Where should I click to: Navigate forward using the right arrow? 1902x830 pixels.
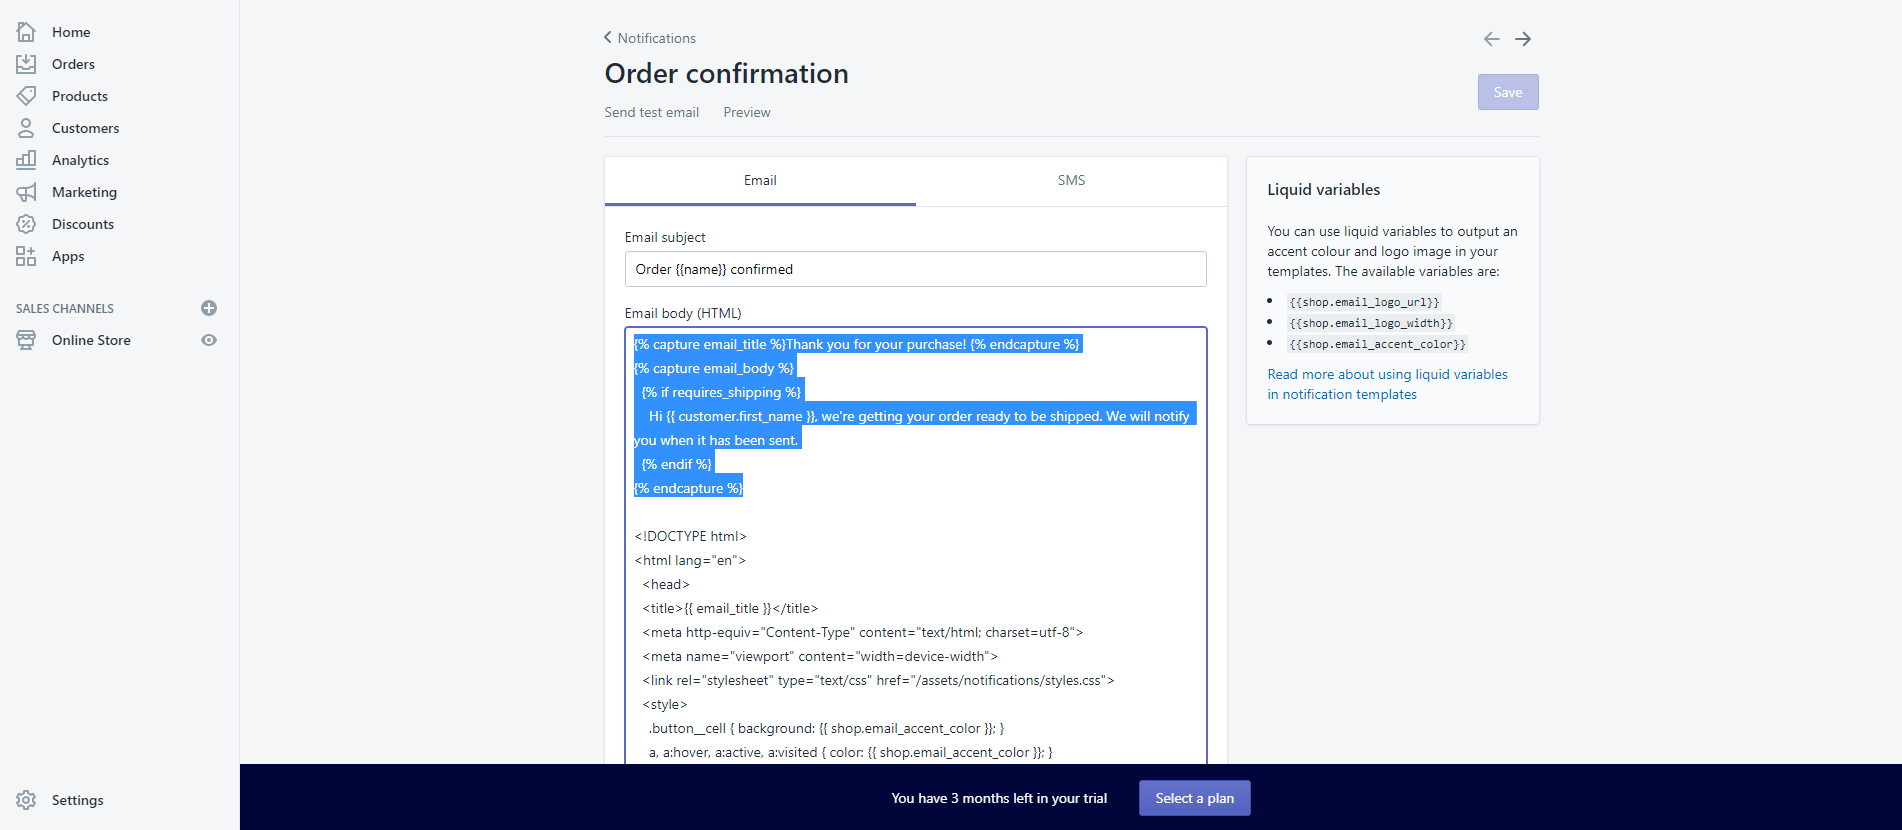coord(1522,38)
